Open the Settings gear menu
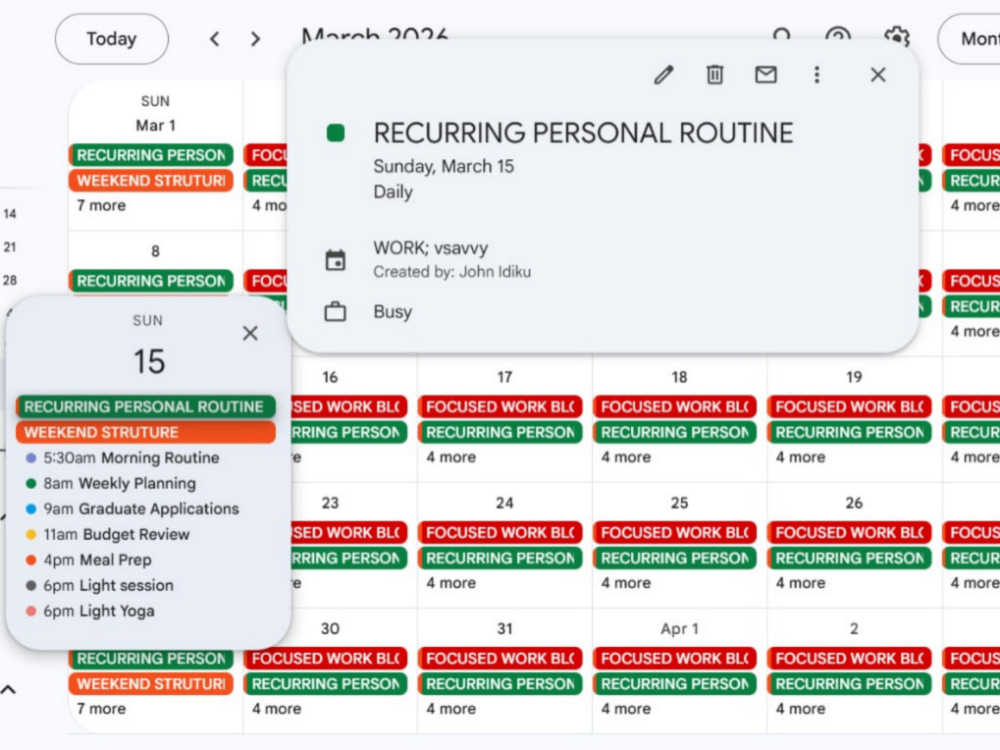The width and height of the screenshot is (1000, 750). (897, 37)
